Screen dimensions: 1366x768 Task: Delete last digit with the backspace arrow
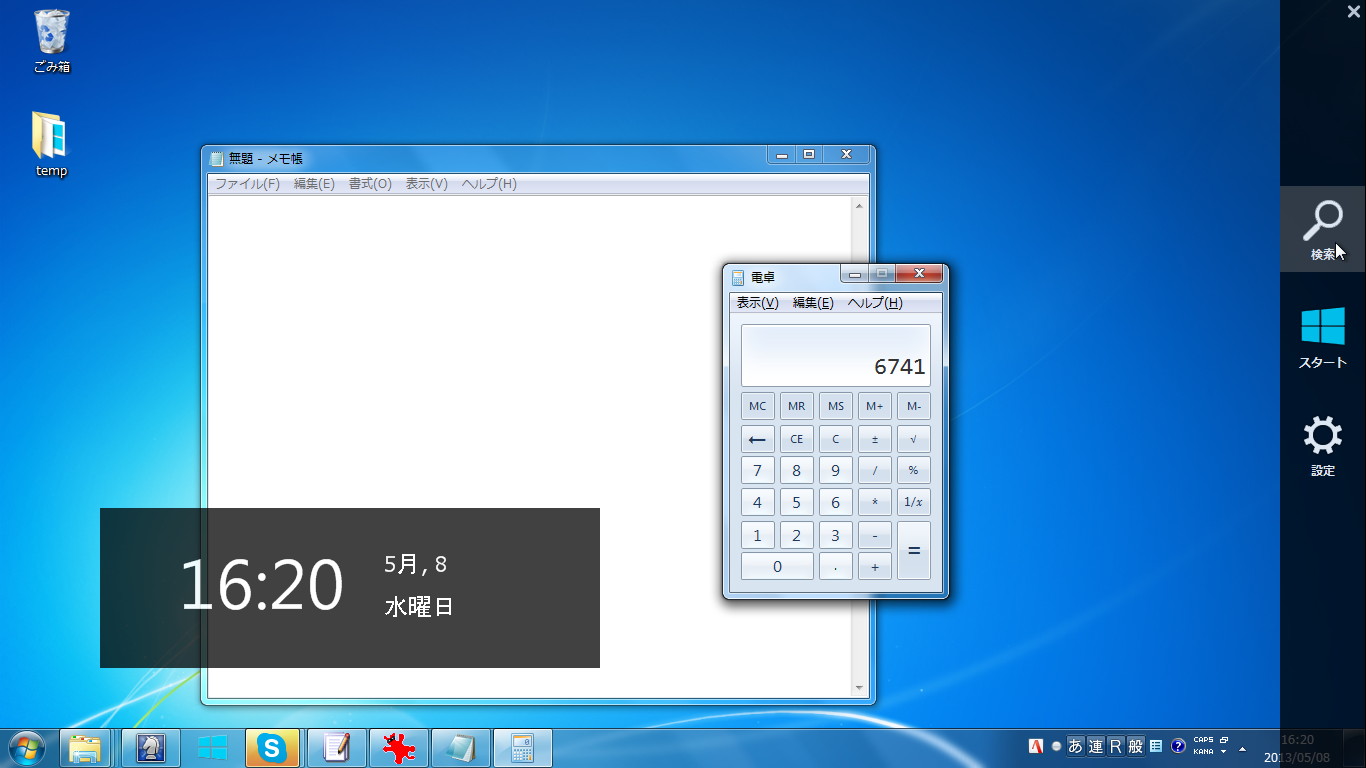[758, 439]
